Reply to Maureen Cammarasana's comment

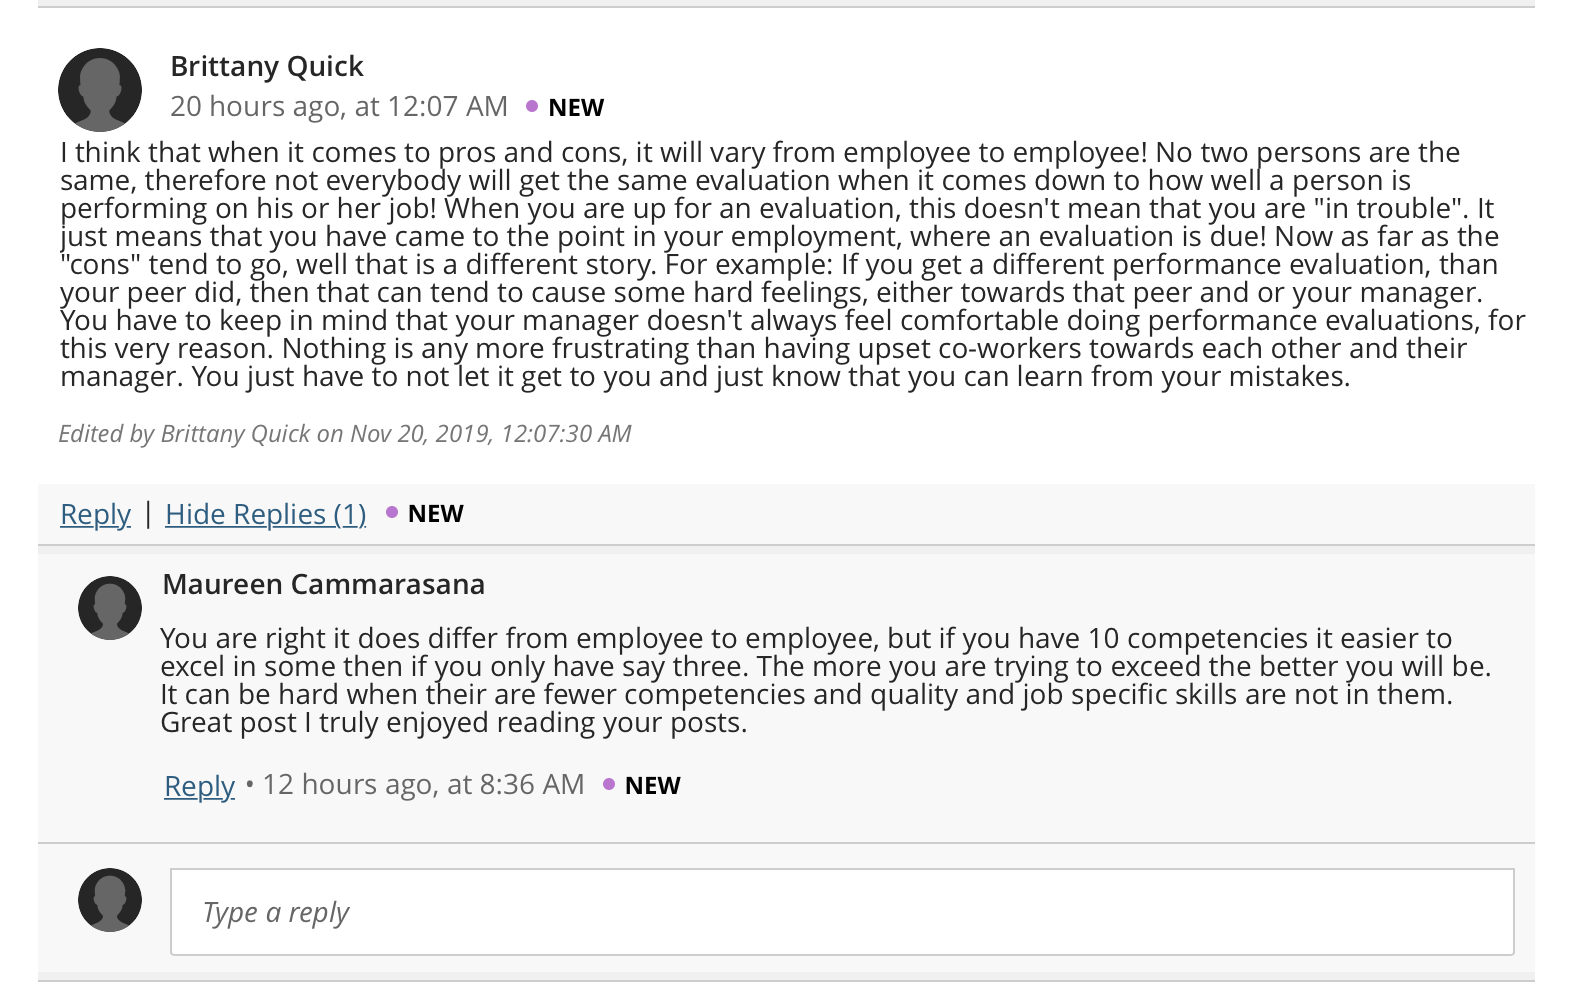[199, 786]
